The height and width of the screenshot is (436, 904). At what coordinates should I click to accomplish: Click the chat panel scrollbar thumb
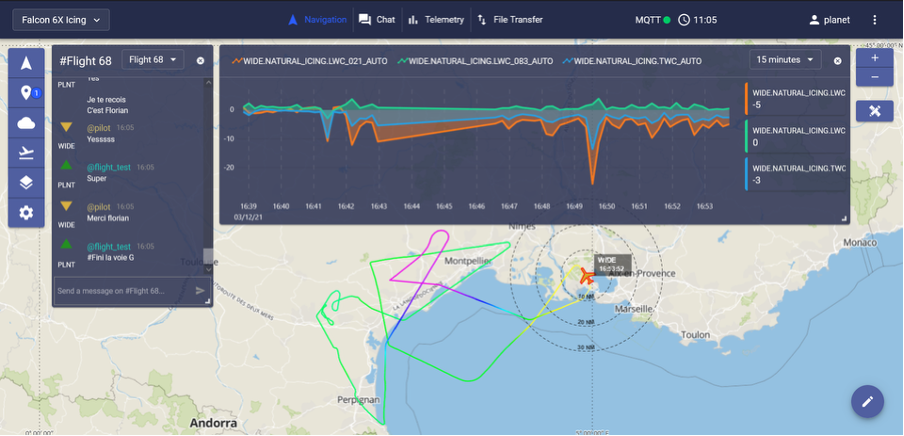coord(208,256)
